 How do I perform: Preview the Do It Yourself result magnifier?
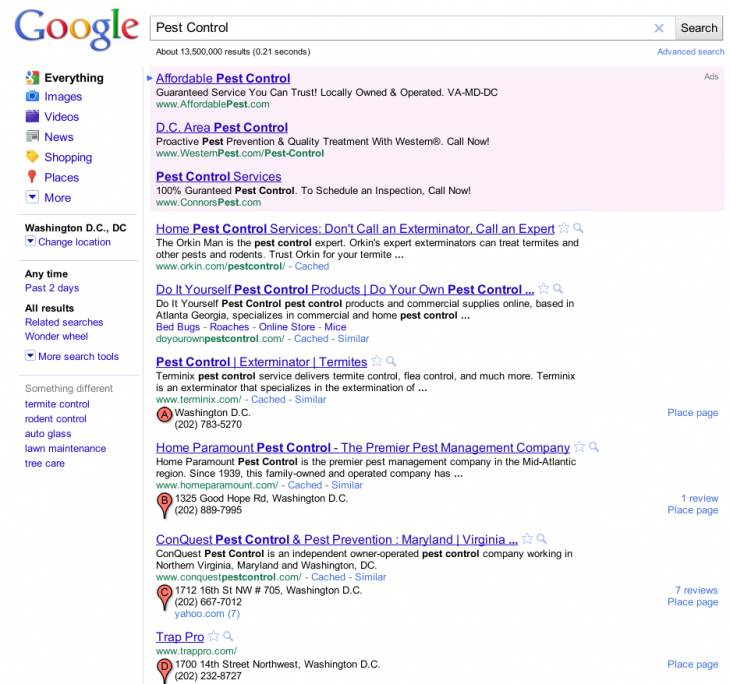(x=558, y=289)
